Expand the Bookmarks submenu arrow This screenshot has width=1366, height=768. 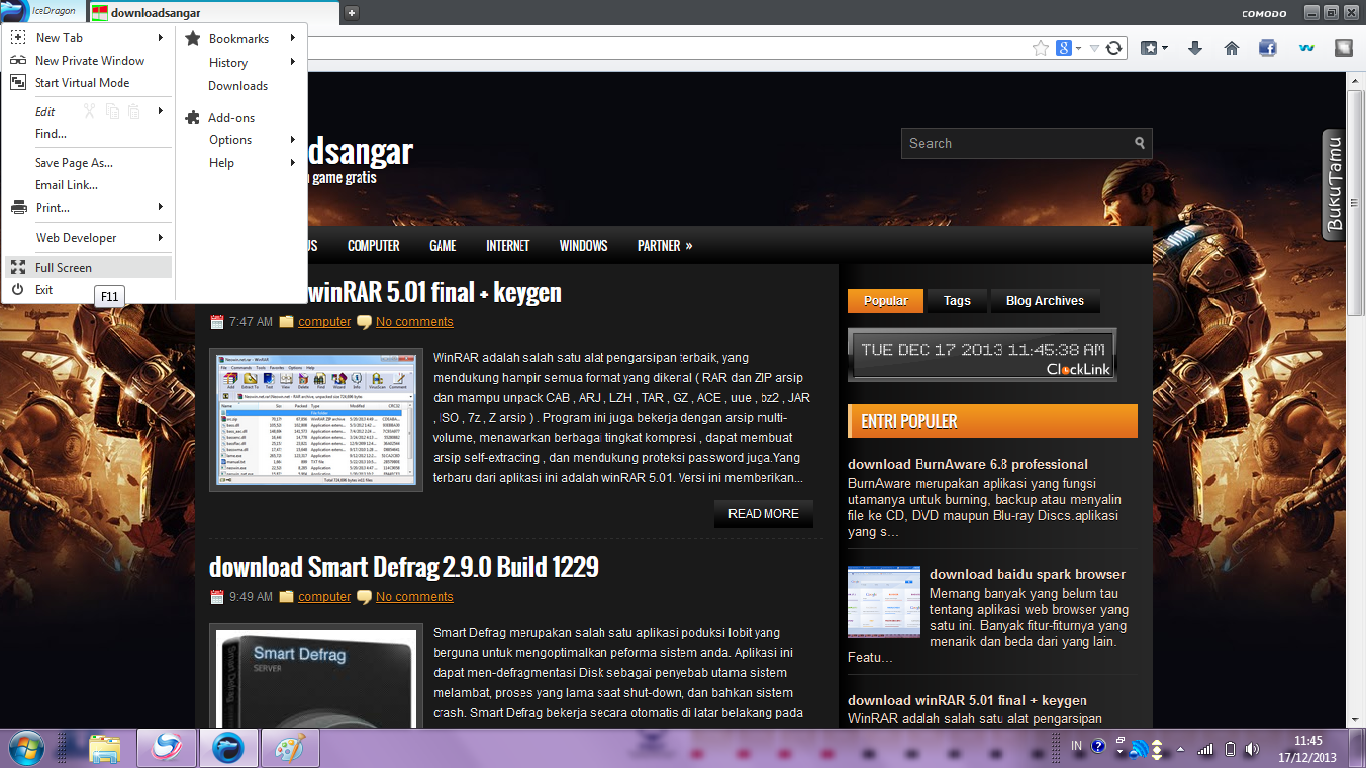click(x=293, y=38)
